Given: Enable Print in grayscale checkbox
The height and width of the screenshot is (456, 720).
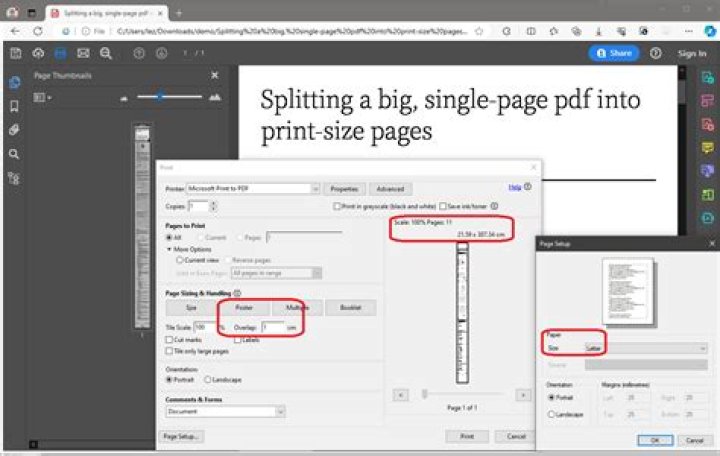Looking at the screenshot, I should (x=337, y=206).
